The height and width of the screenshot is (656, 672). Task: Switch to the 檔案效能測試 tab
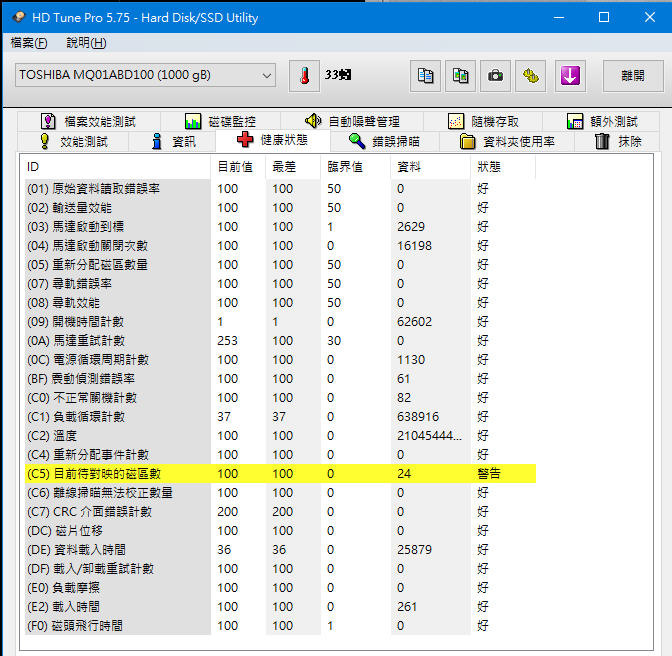pyautogui.click(x=89, y=121)
